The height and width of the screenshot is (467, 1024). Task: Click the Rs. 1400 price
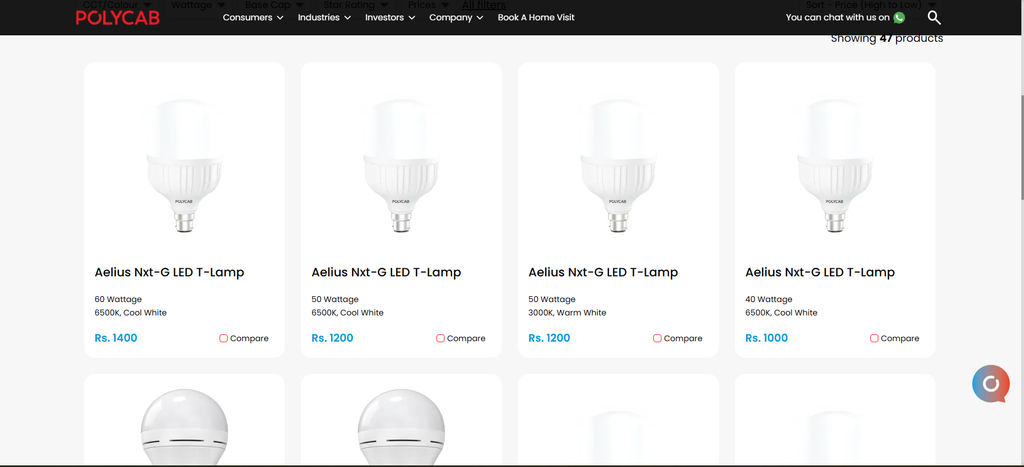[x=116, y=338]
